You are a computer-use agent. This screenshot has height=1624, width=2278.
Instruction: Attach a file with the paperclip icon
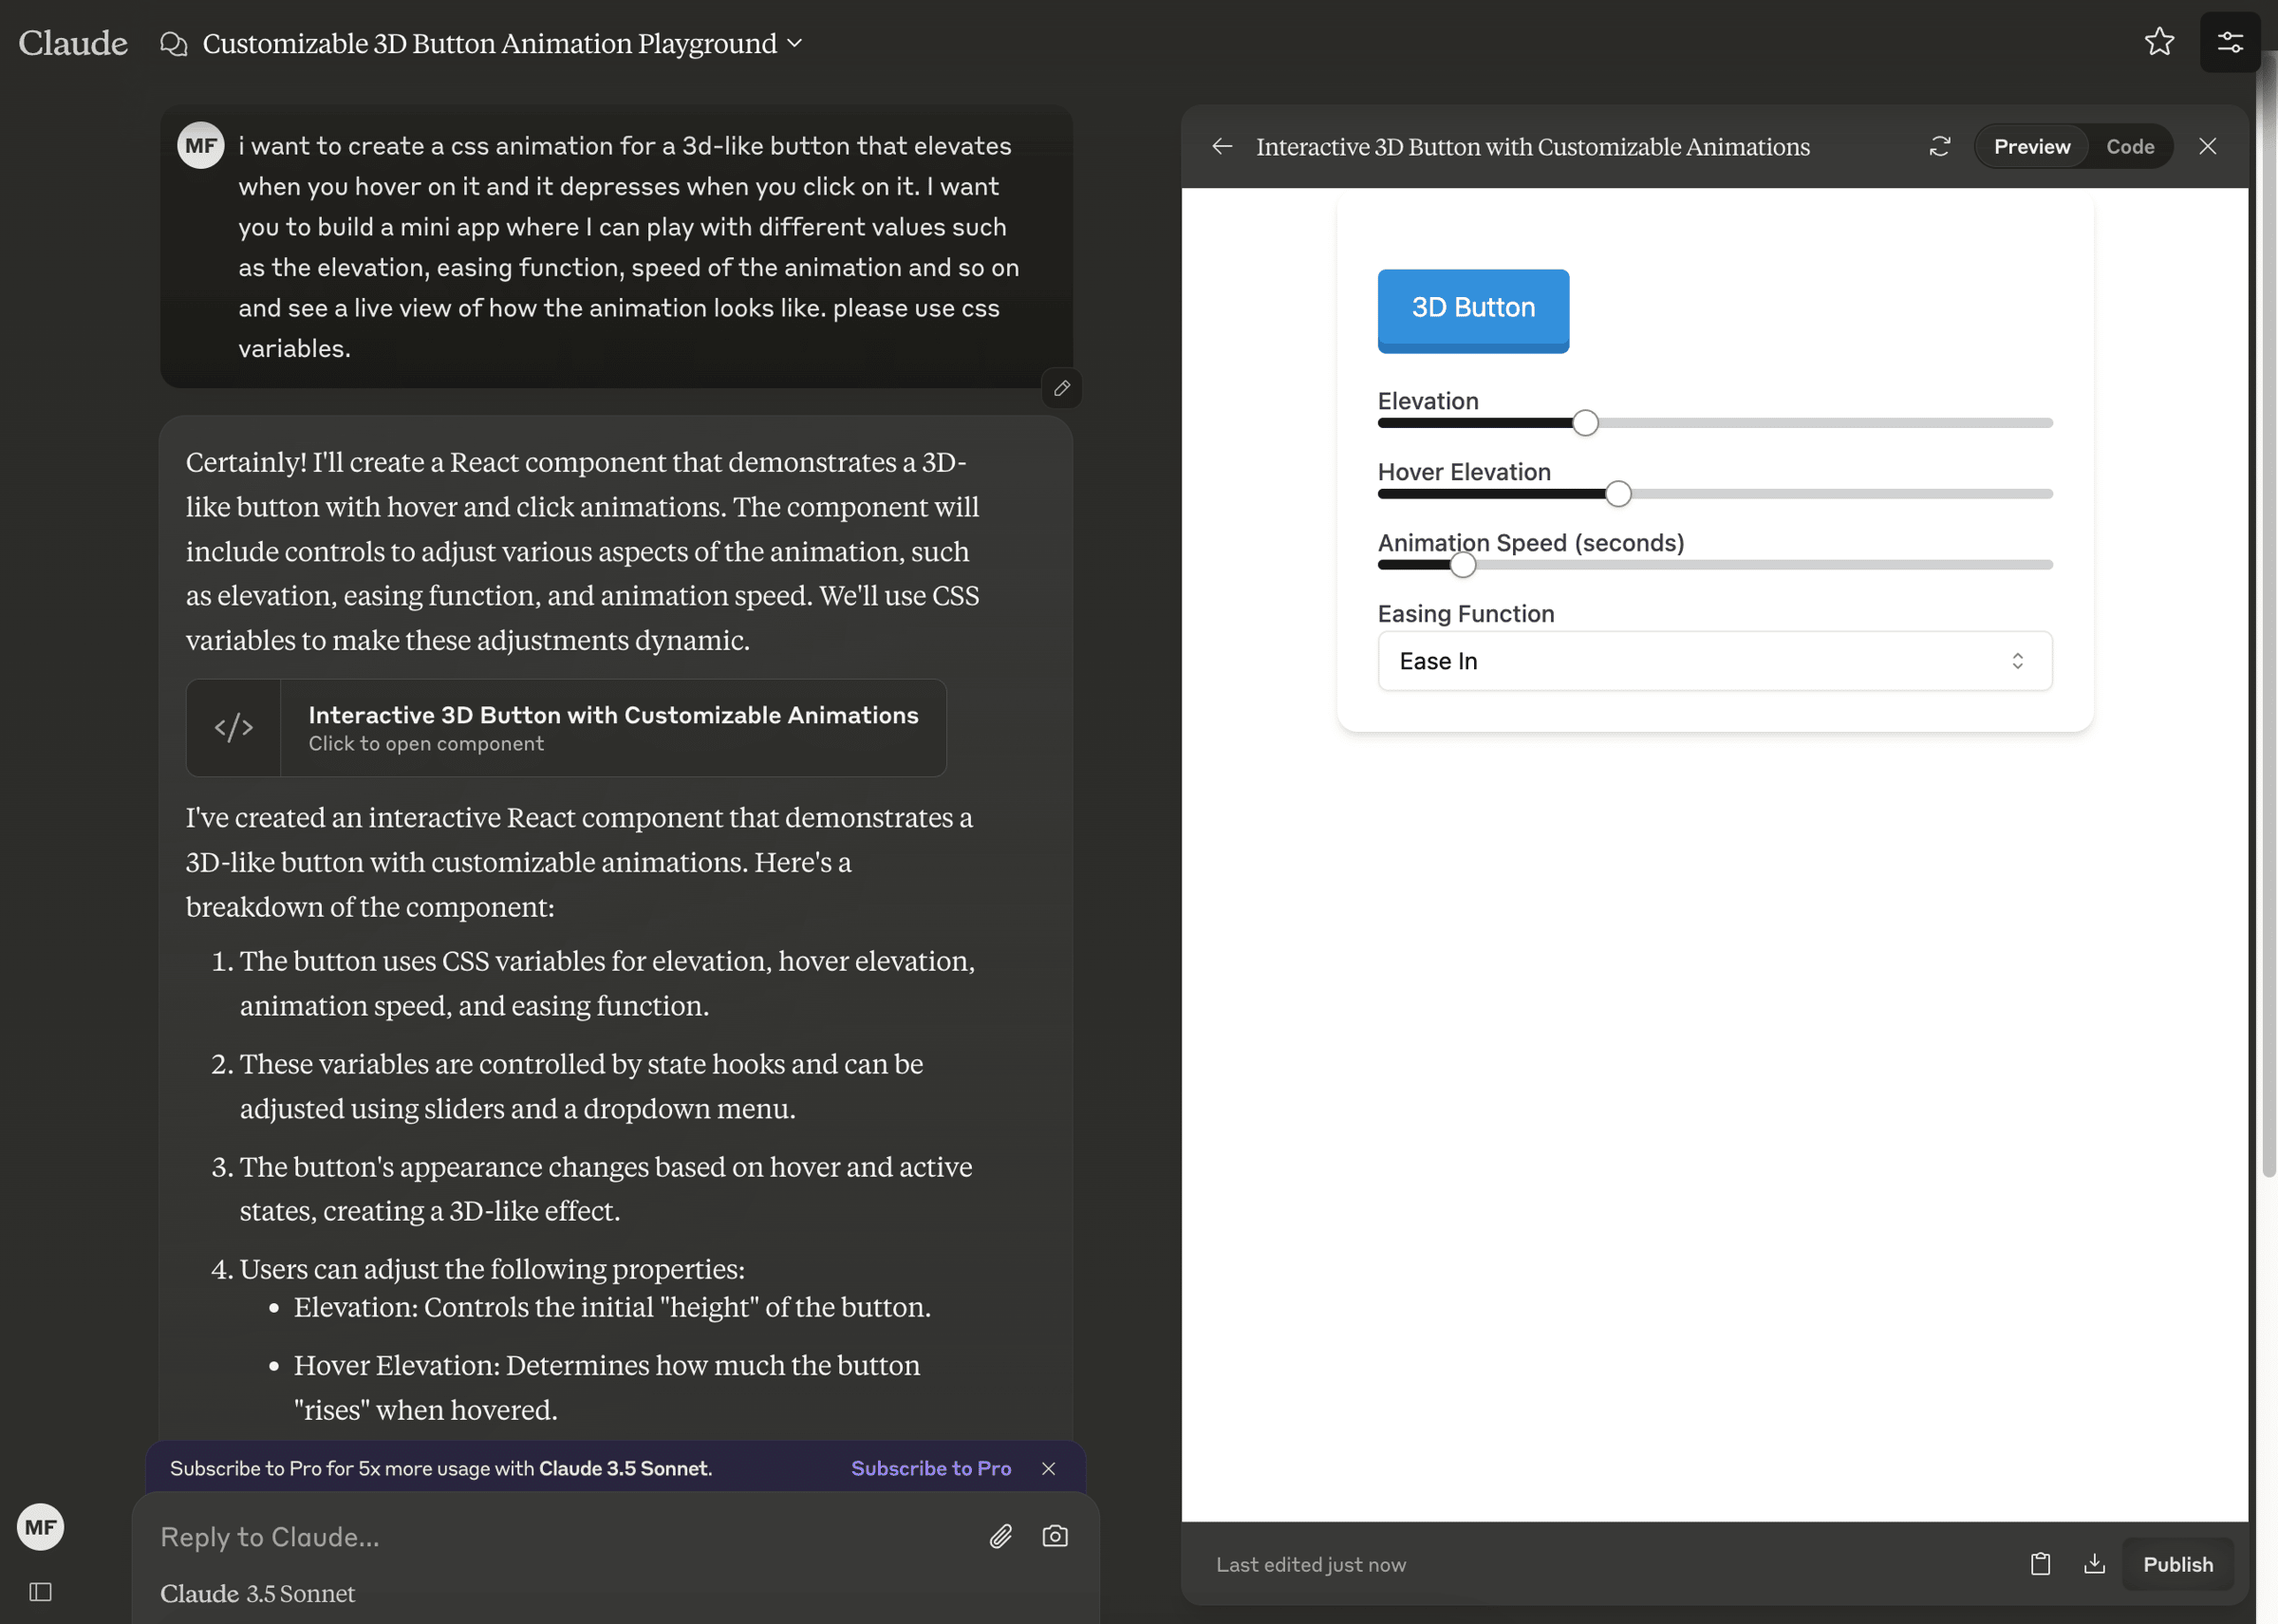1001,1536
